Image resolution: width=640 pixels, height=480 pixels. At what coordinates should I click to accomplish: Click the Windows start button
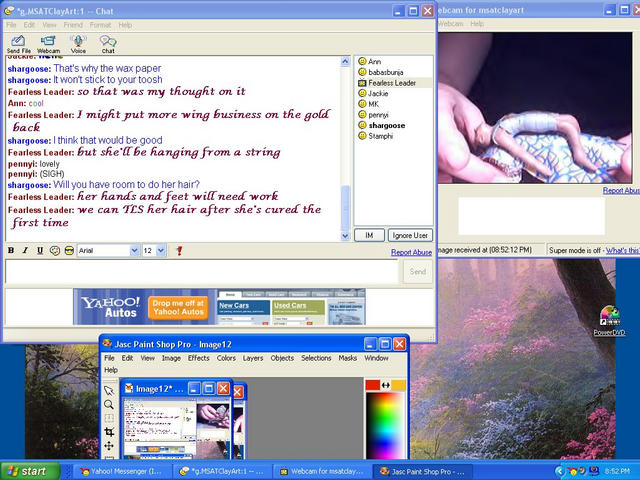click(x=30, y=471)
